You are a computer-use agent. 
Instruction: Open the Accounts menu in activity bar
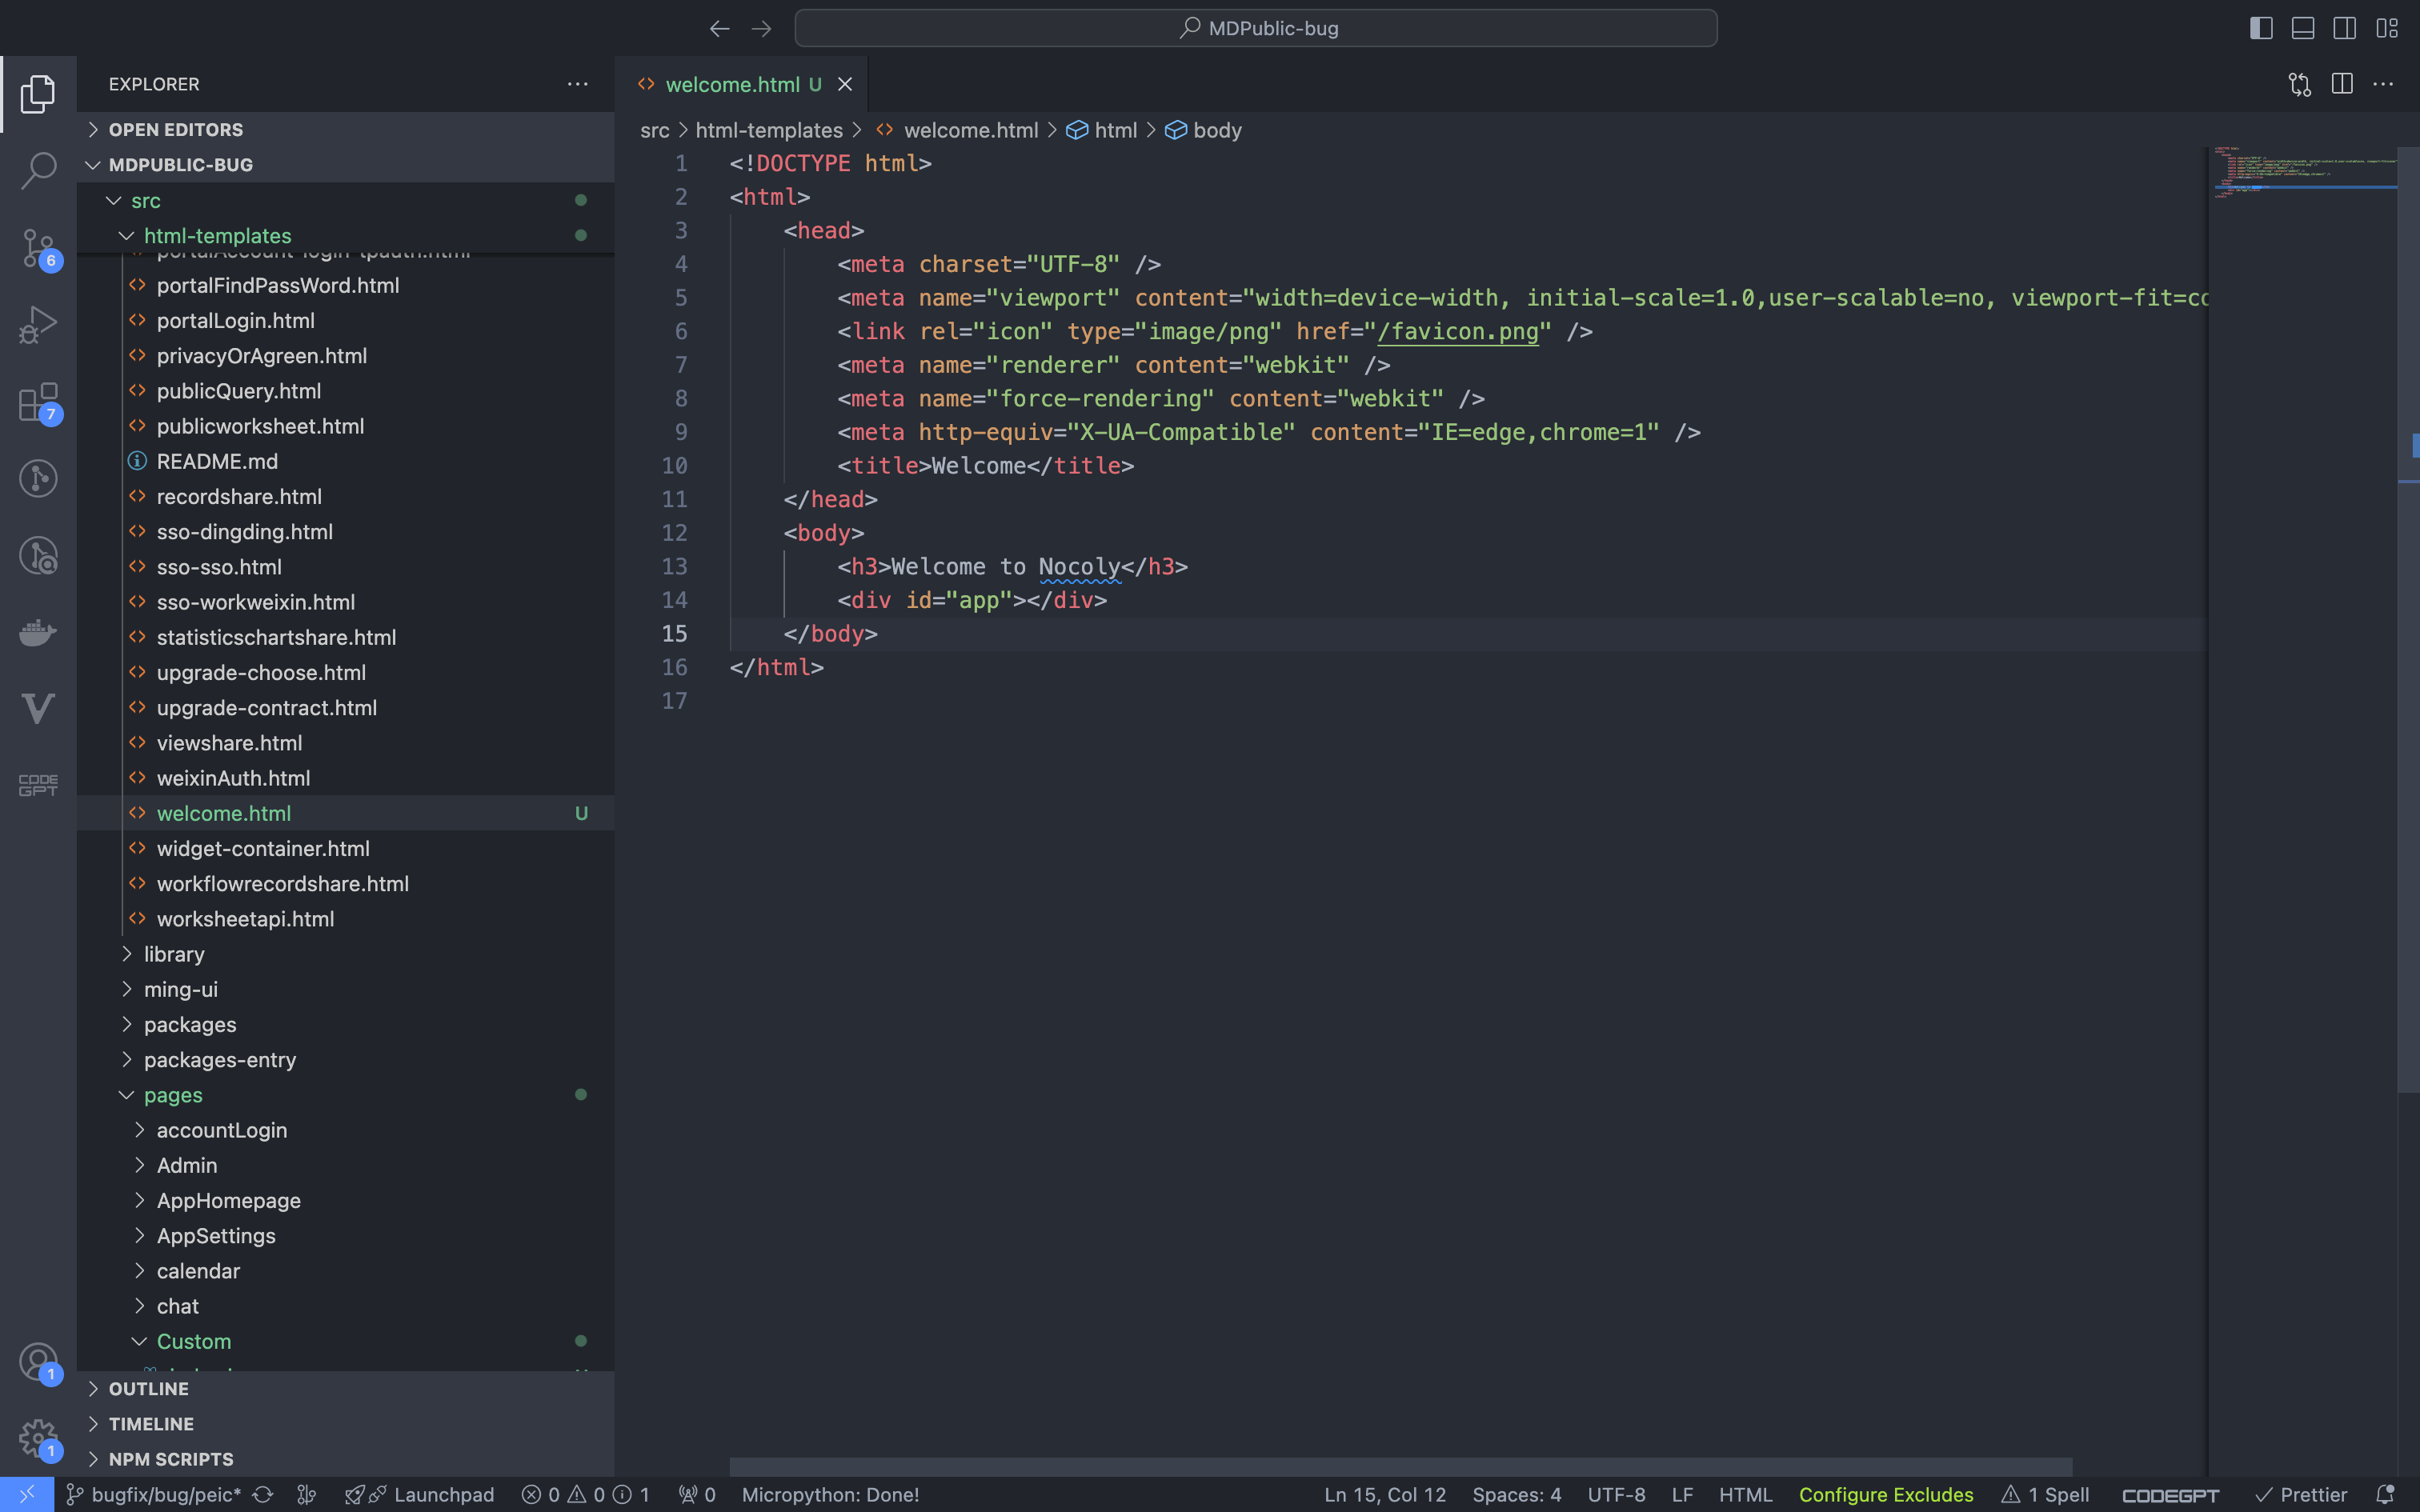click(x=38, y=1363)
